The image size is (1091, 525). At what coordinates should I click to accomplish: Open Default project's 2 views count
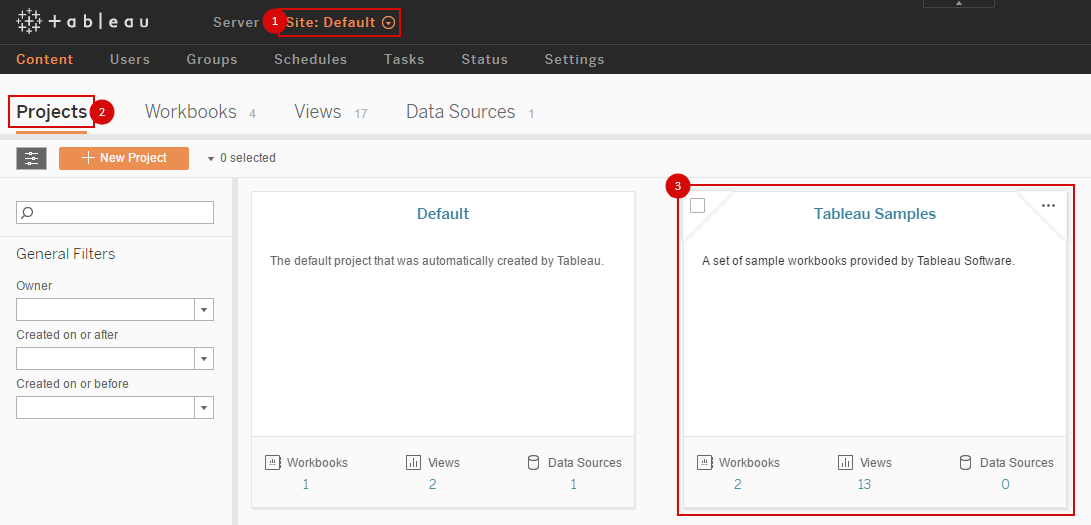pos(432,485)
